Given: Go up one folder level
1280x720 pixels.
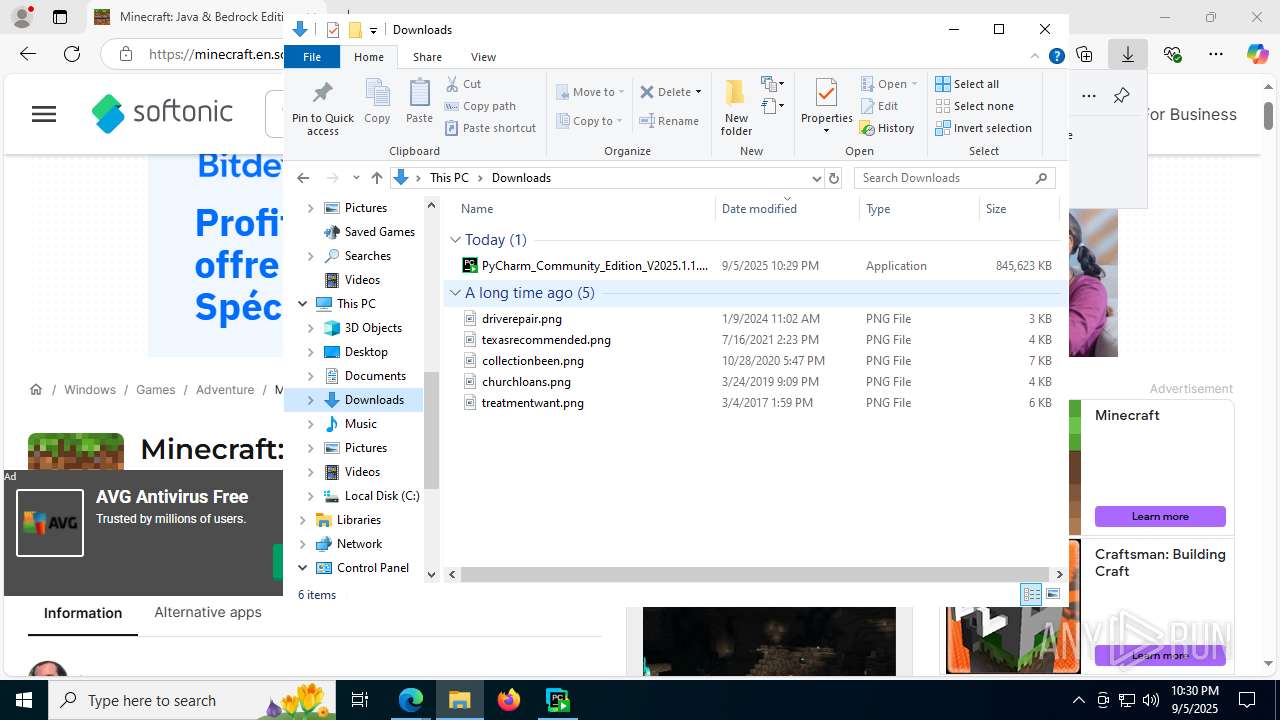Looking at the screenshot, I should (376, 178).
